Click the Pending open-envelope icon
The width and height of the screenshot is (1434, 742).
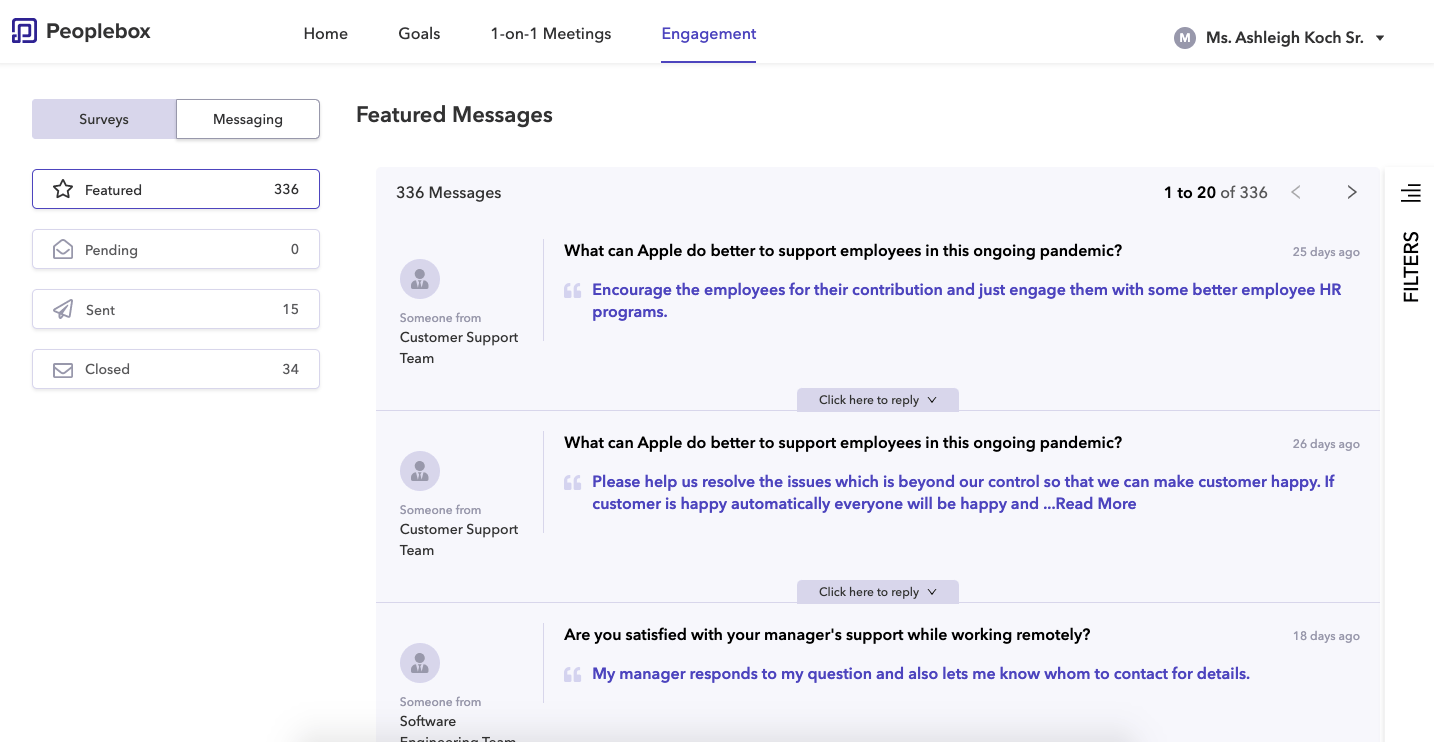pyautogui.click(x=63, y=250)
